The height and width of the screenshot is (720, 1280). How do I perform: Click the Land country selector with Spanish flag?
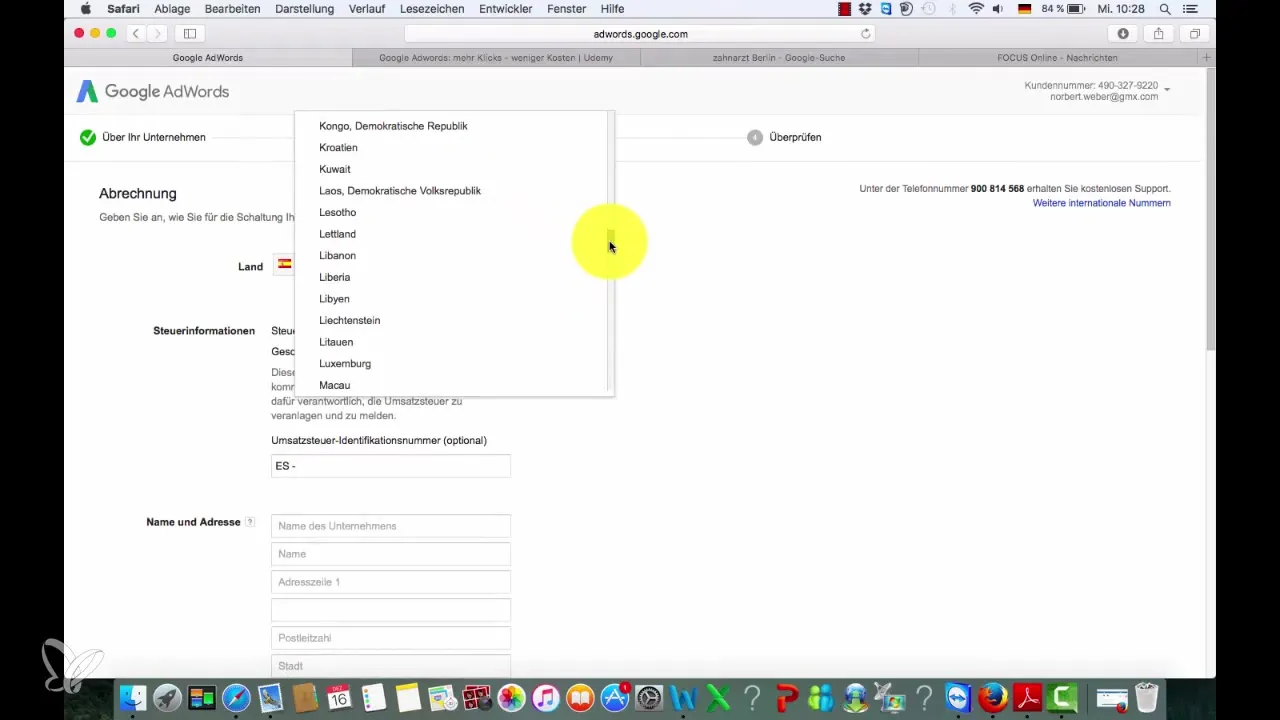point(285,265)
